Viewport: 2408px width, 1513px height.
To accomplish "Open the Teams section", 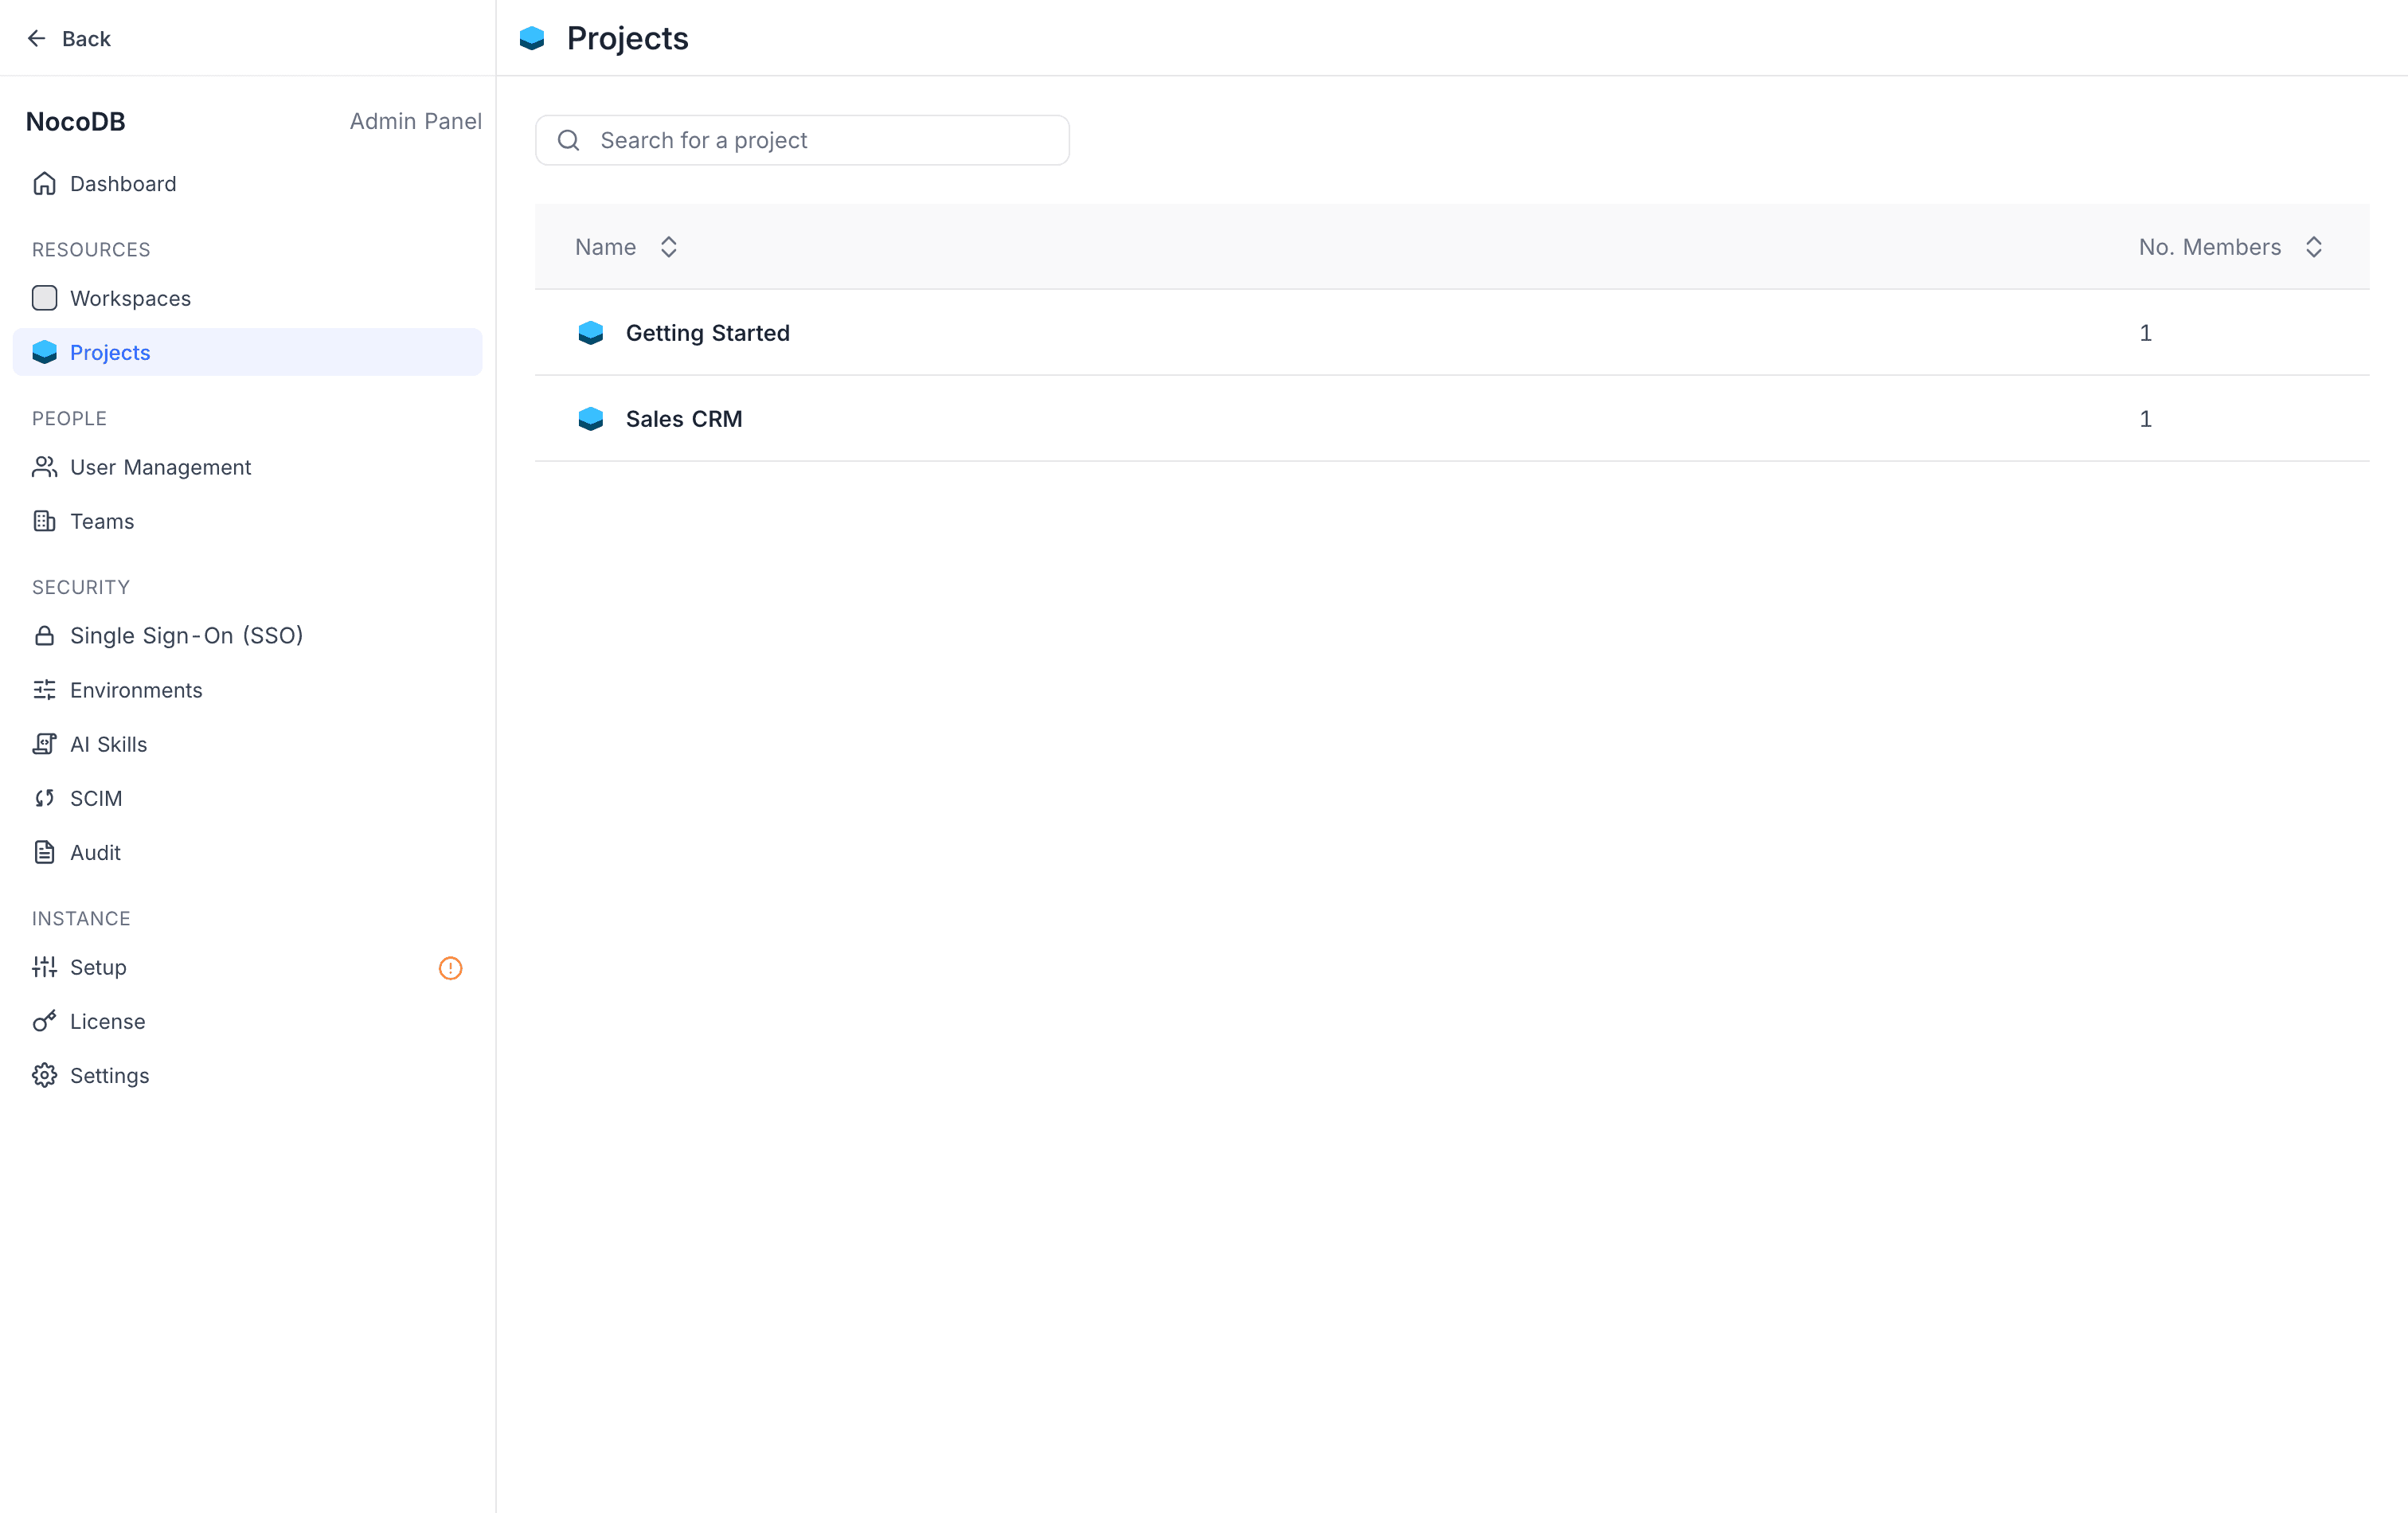I will click(247, 521).
